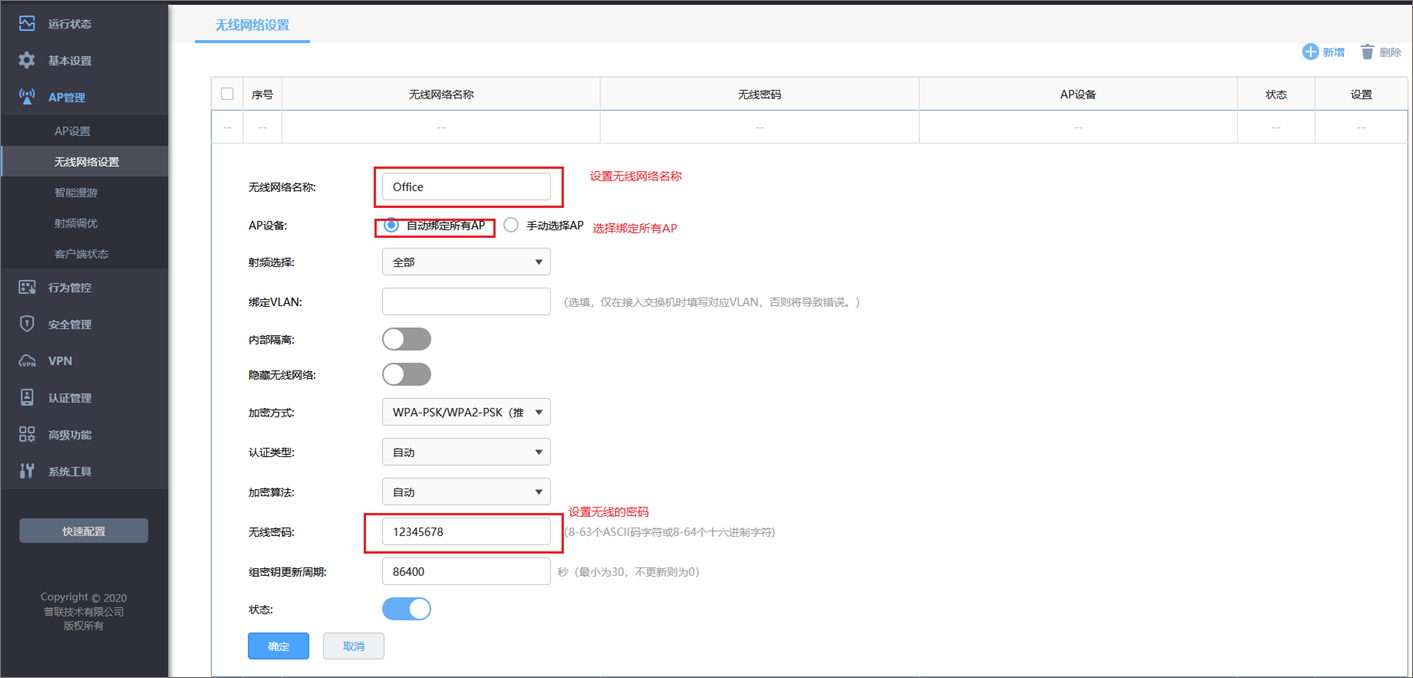Select the 安全管理 shield icon
The image size is (1413, 678).
click(27, 323)
